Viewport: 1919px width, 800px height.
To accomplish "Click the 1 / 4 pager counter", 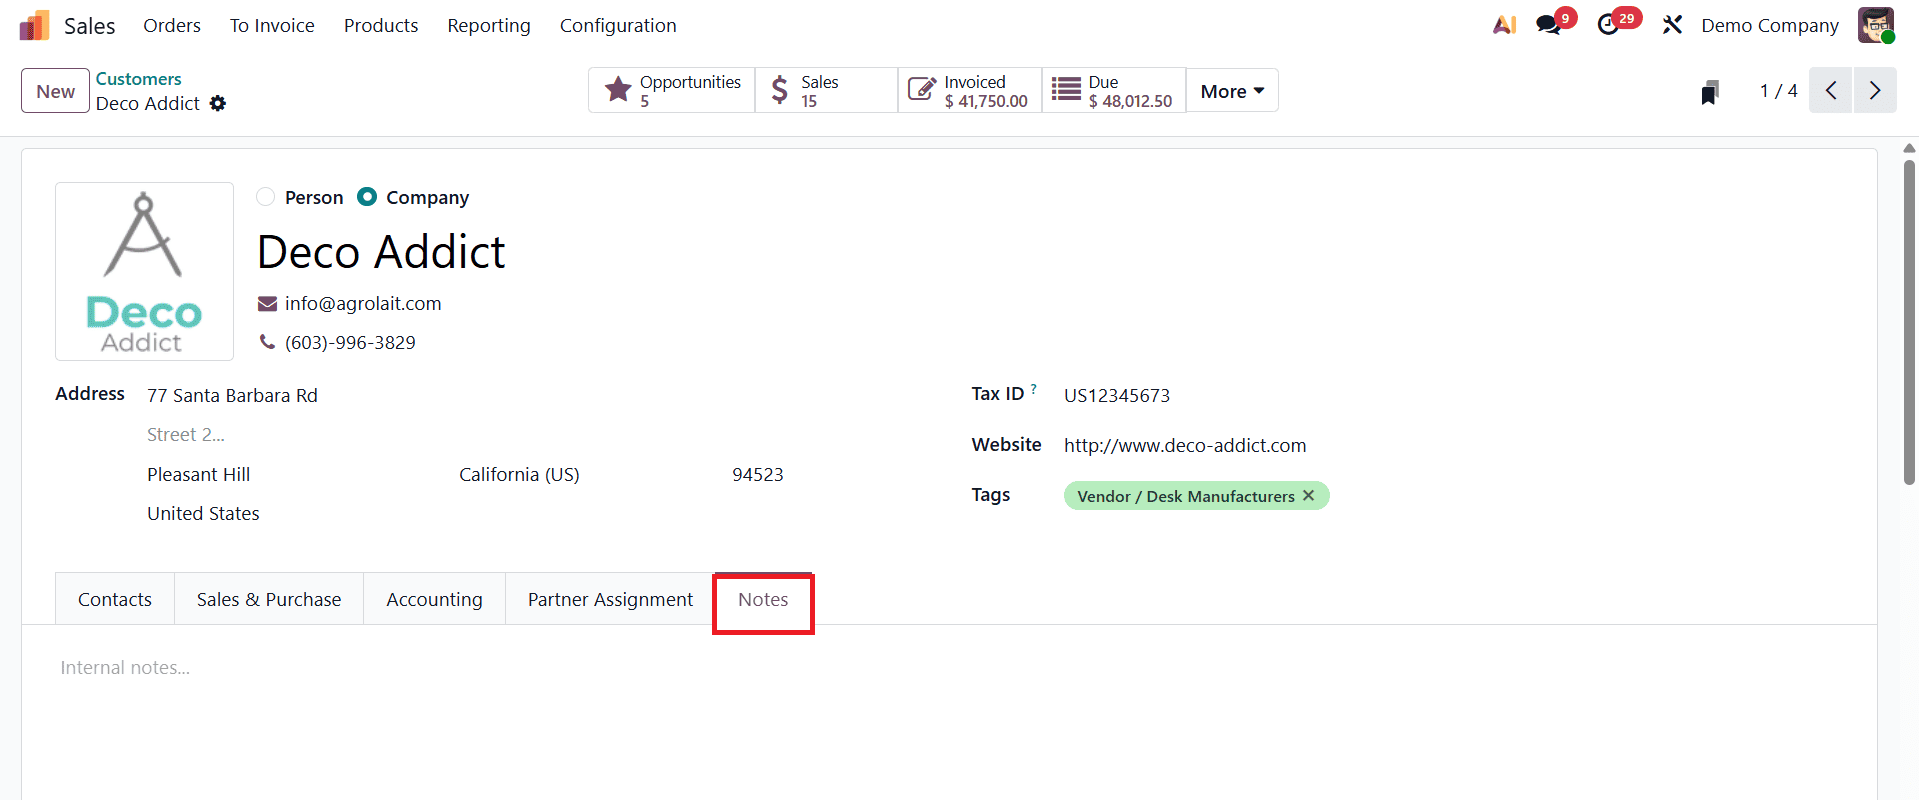I will point(1779,91).
